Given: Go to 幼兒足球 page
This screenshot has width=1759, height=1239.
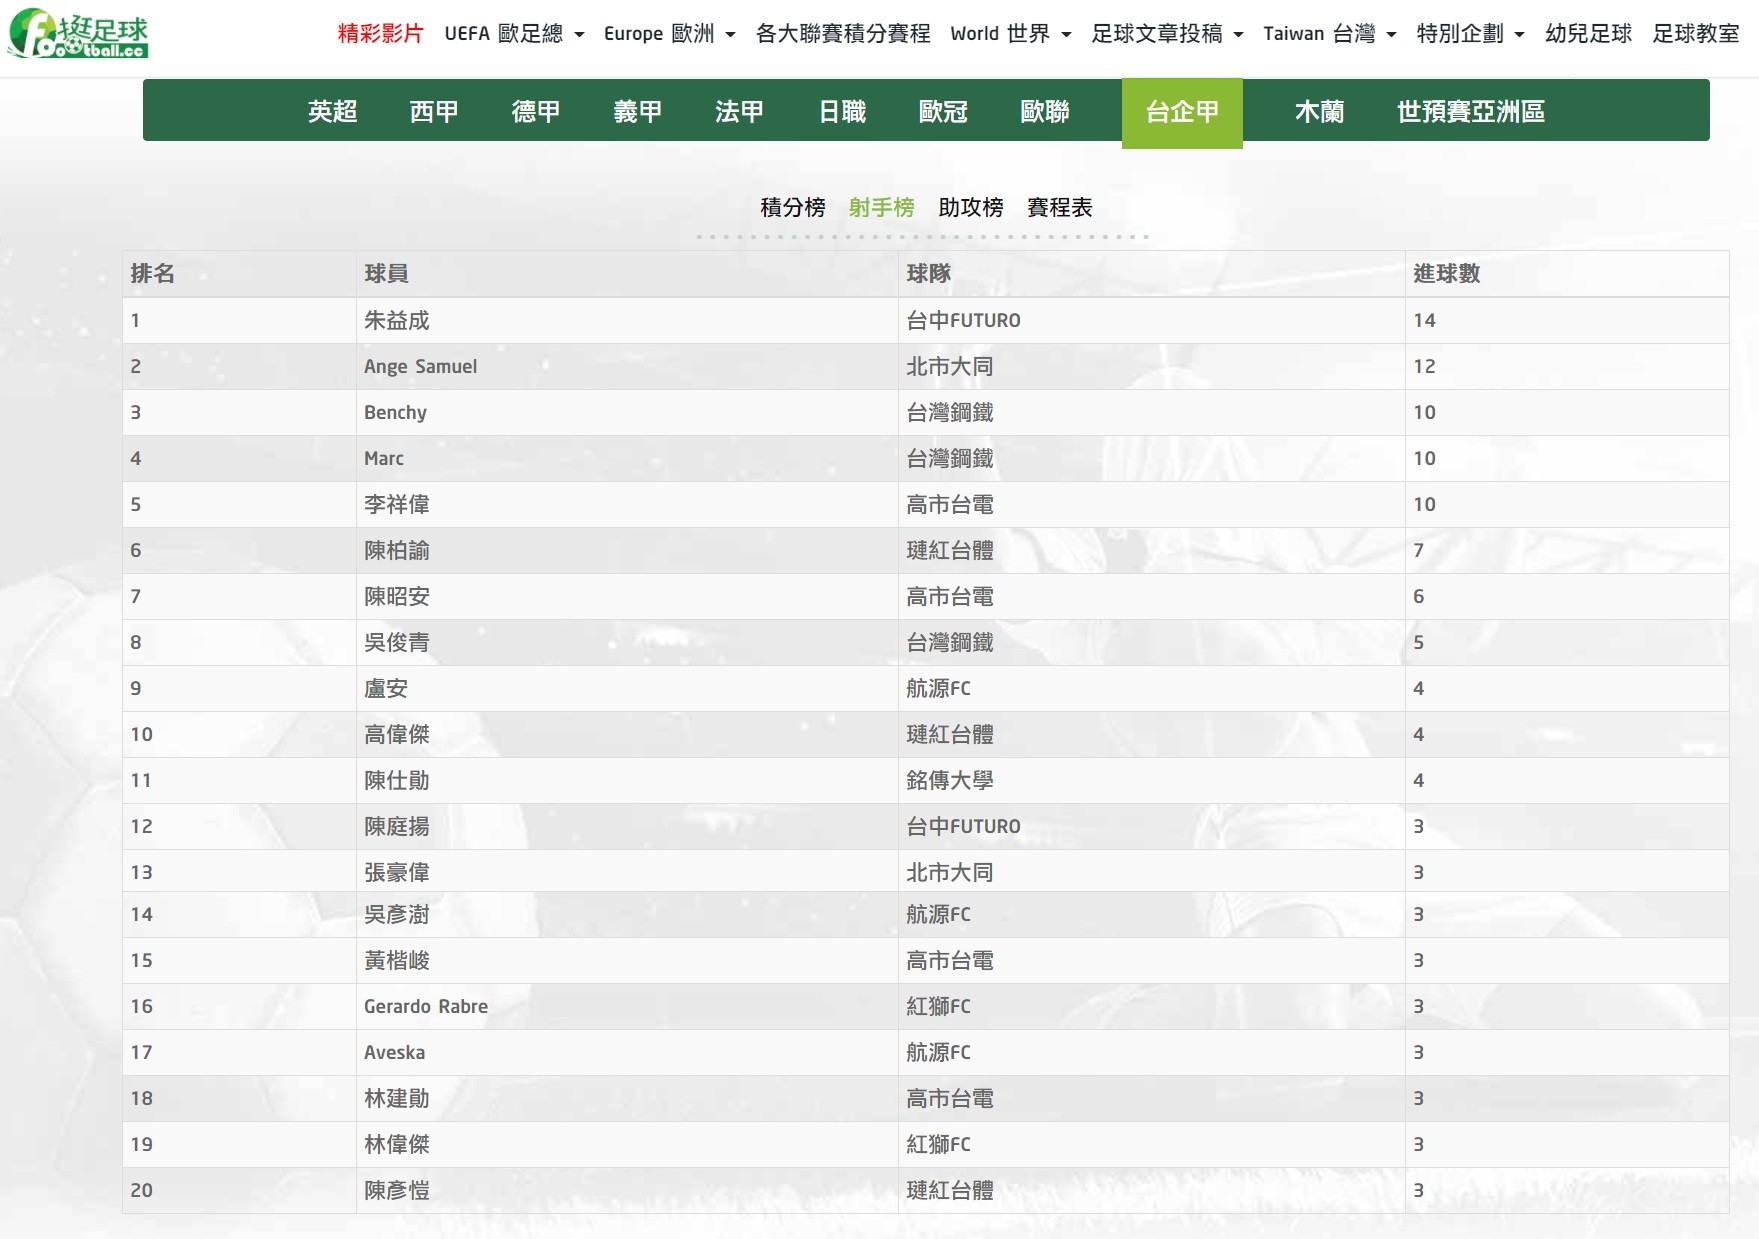Looking at the screenshot, I should [x=1588, y=34].
